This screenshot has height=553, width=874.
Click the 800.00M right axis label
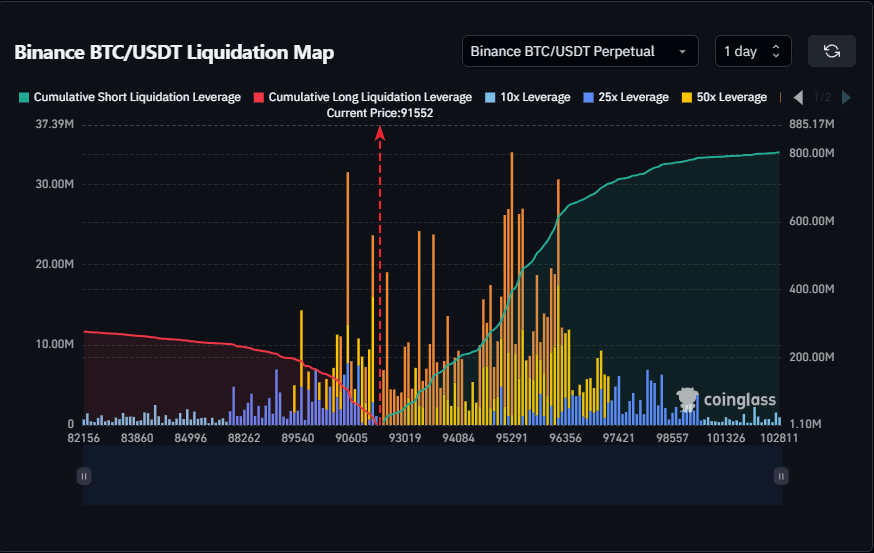pos(812,153)
